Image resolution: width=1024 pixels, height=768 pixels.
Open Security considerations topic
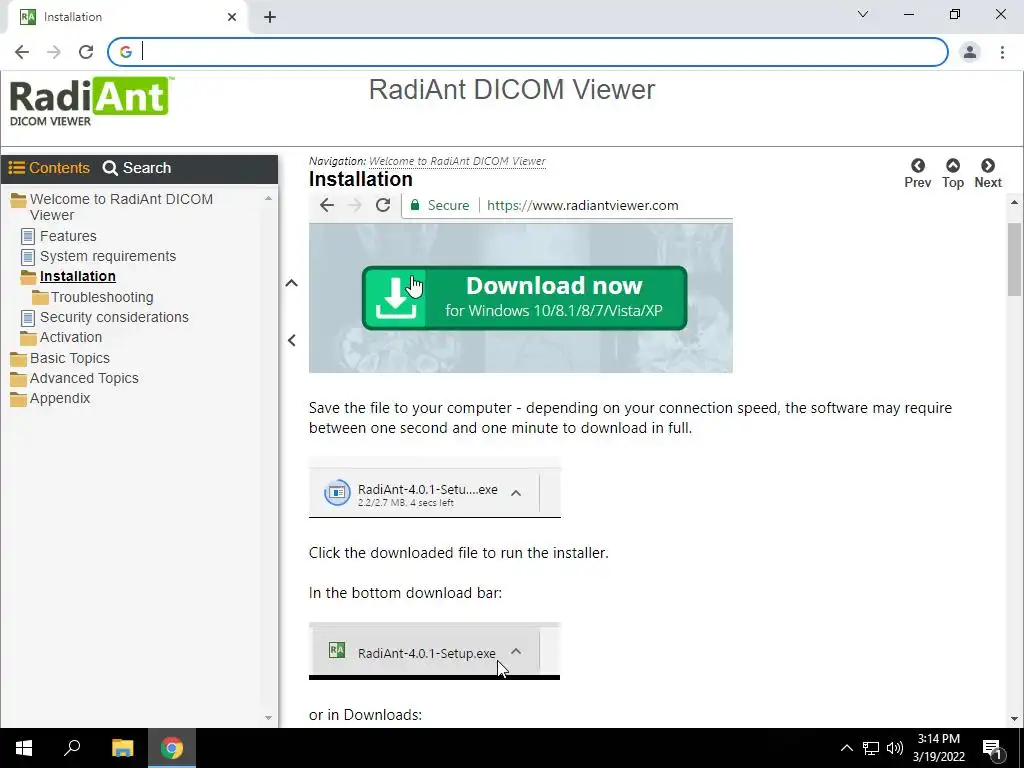click(114, 317)
